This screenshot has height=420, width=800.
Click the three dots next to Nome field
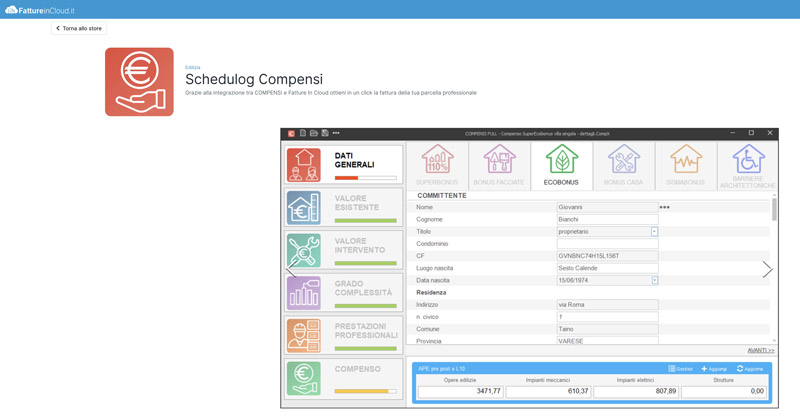pyautogui.click(x=664, y=207)
